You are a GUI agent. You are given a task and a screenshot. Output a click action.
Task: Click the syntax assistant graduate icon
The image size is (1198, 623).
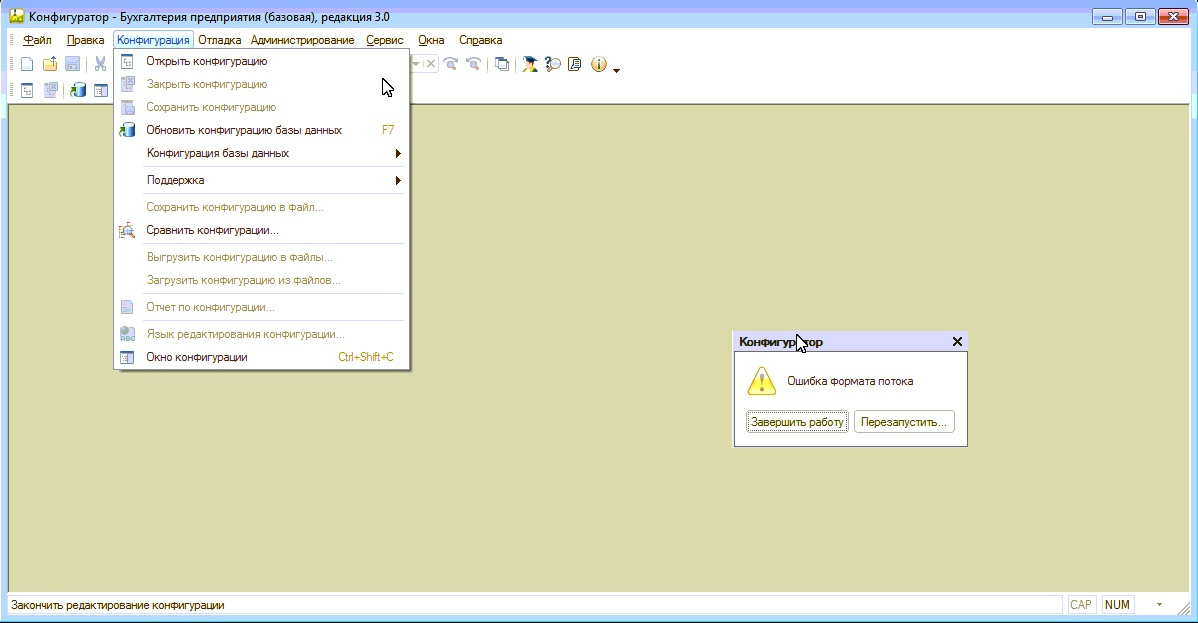529,64
